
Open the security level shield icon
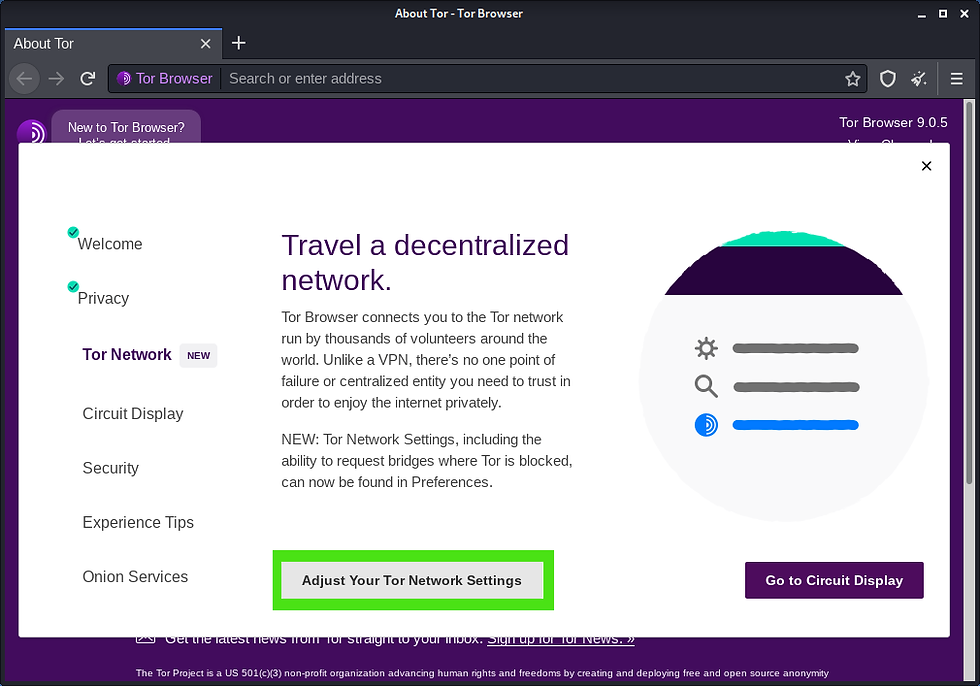click(888, 79)
